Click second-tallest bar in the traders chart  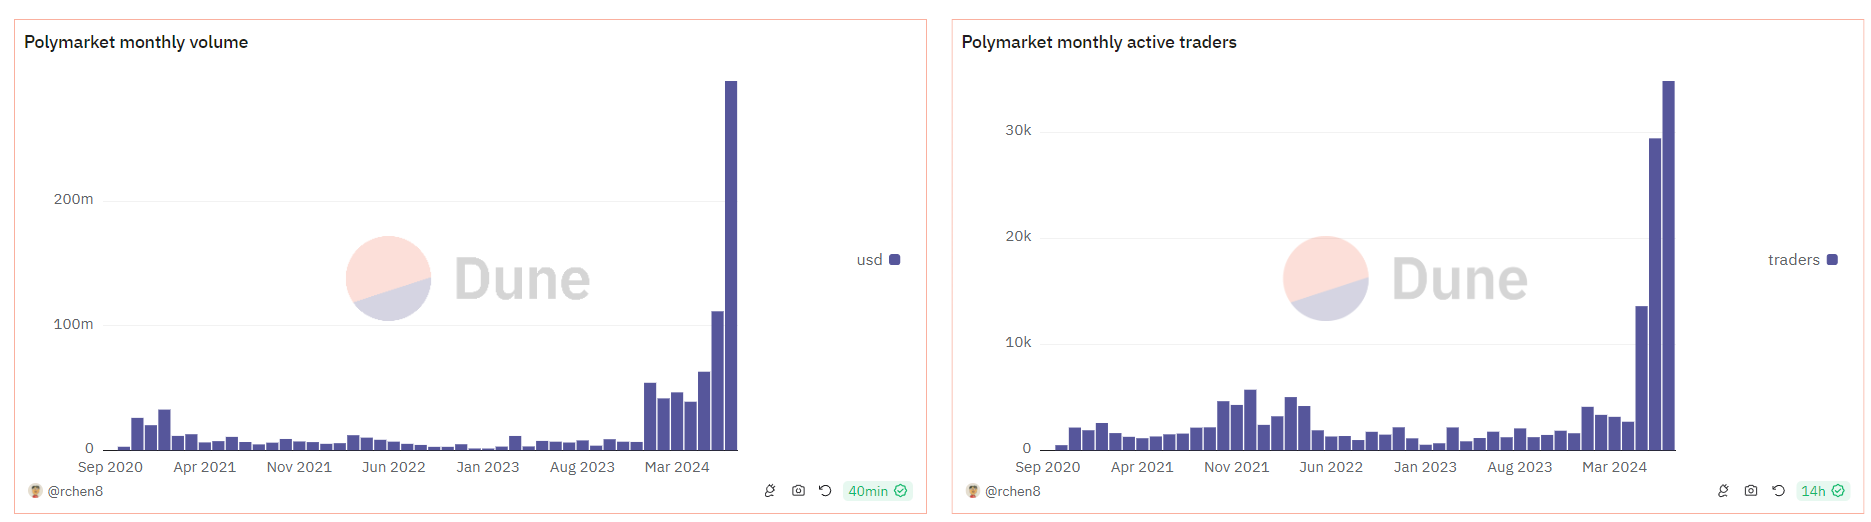(1655, 294)
